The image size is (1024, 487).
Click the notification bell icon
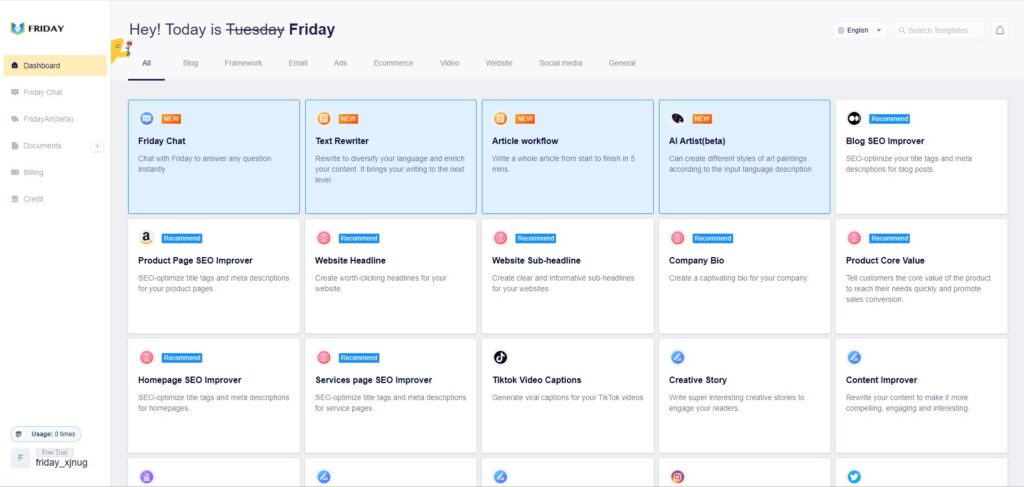[x=999, y=30]
